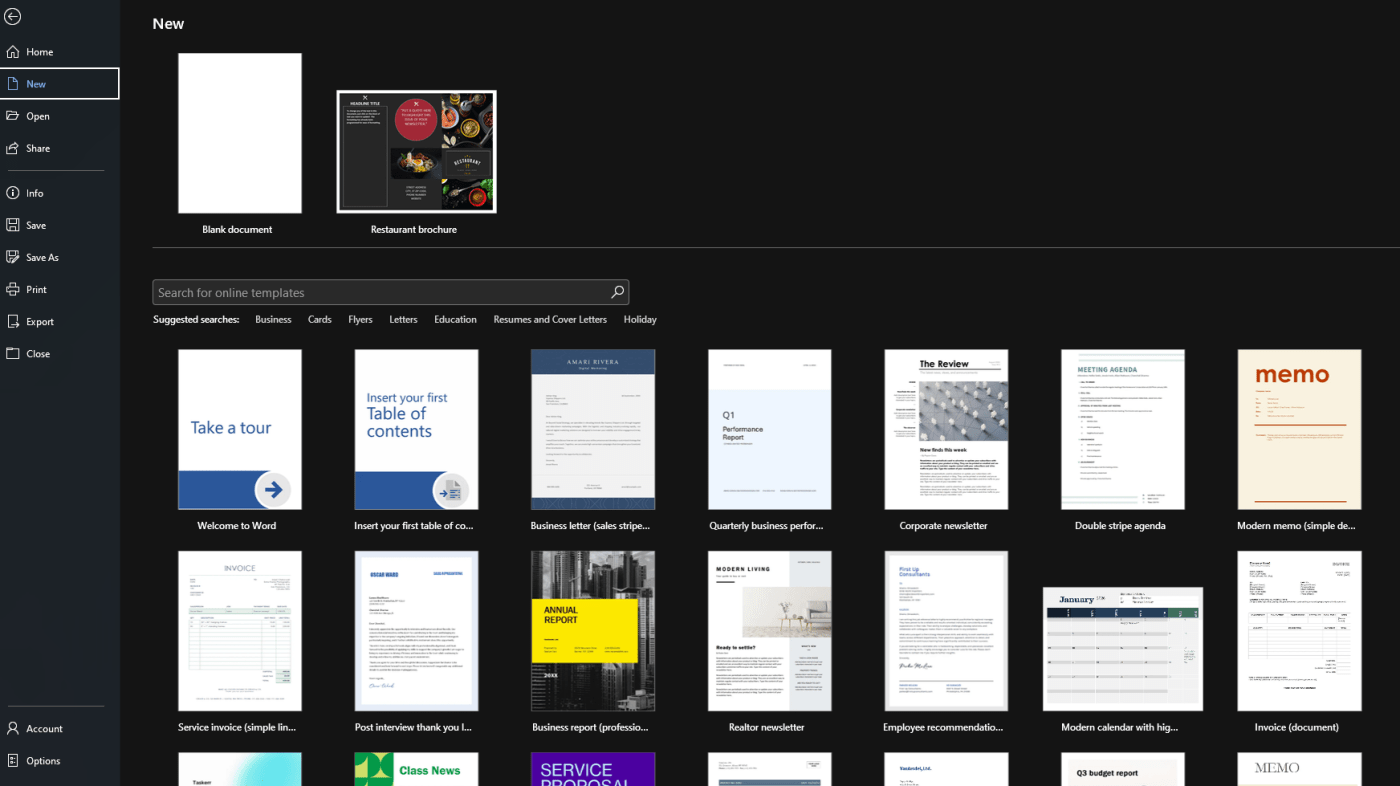Select the Save label in sidebar
Screen dimensions: 1400x786
[x=36, y=225]
